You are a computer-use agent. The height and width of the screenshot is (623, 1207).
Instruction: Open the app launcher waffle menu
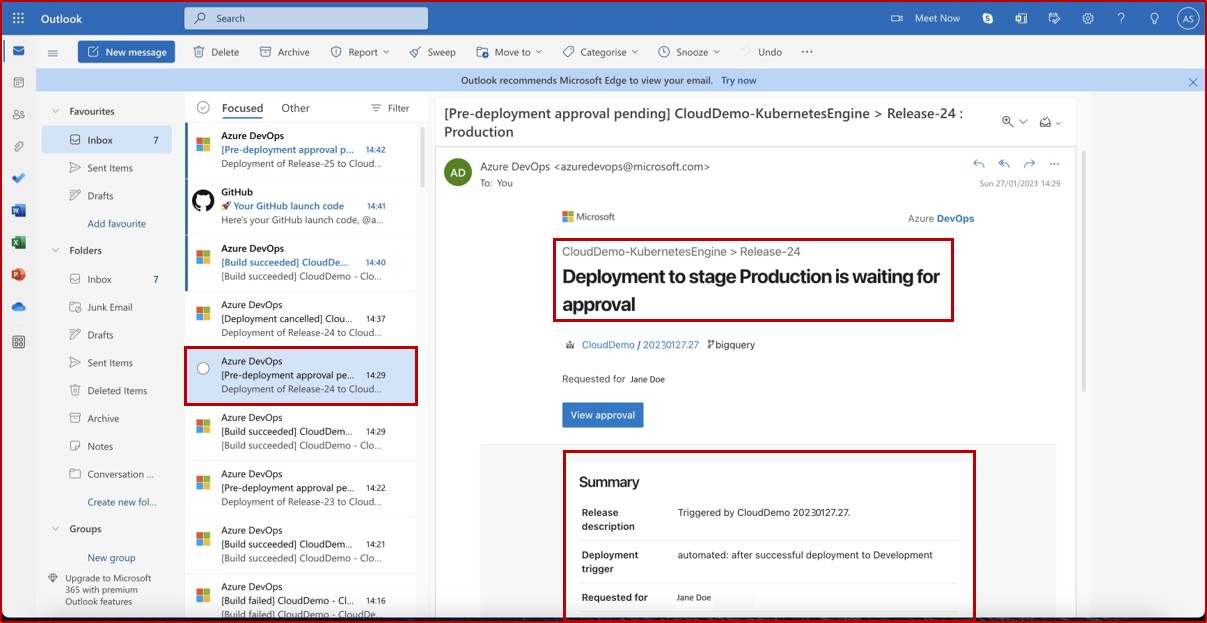click(17, 17)
